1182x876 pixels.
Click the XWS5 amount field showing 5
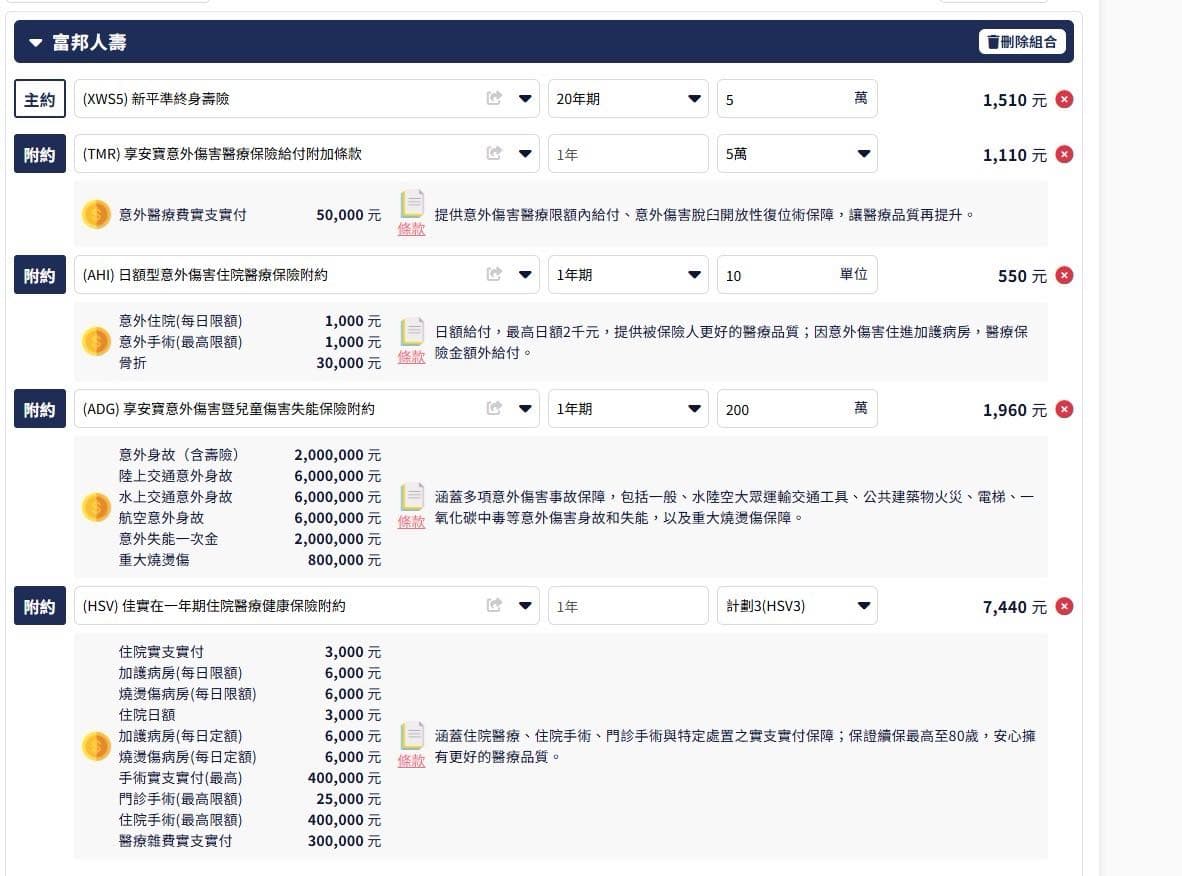pos(797,99)
